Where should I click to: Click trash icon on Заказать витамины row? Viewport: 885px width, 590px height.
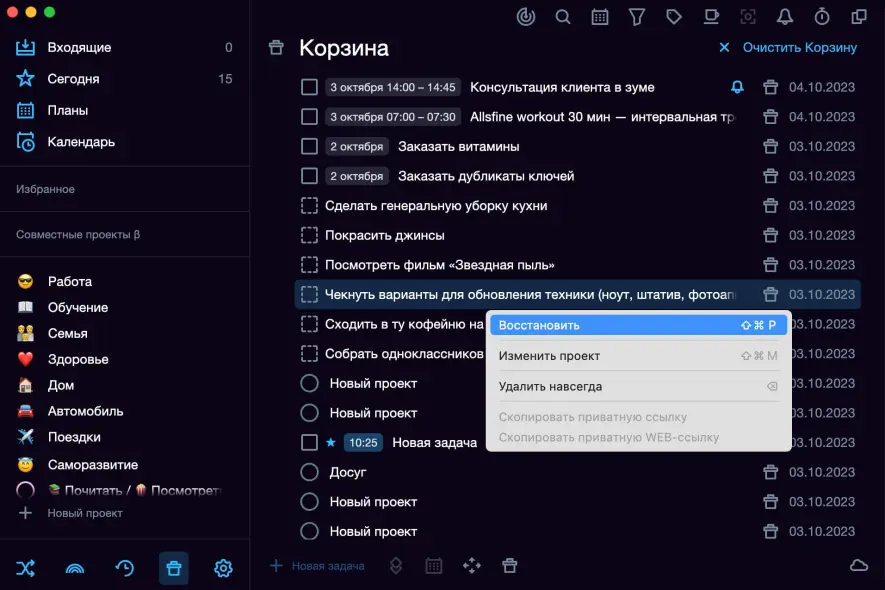click(770, 146)
